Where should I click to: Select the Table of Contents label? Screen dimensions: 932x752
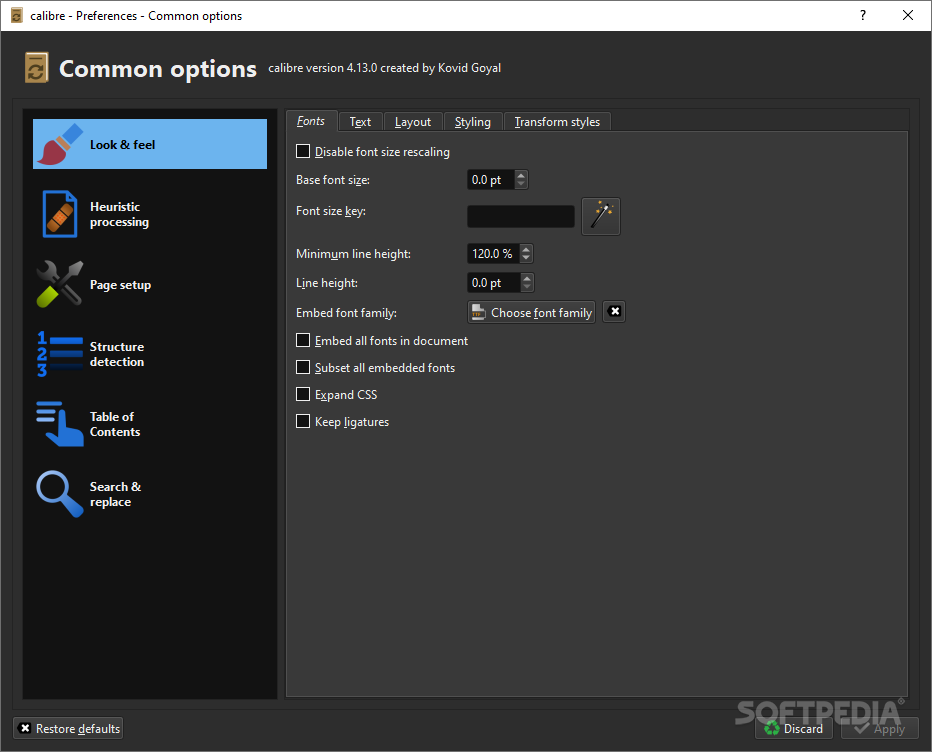click(115, 424)
